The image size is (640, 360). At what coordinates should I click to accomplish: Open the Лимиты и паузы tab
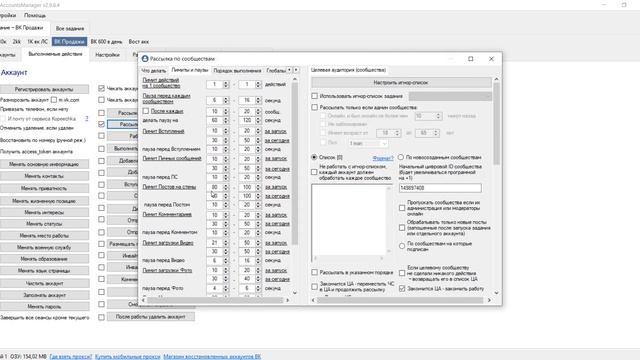pos(190,70)
